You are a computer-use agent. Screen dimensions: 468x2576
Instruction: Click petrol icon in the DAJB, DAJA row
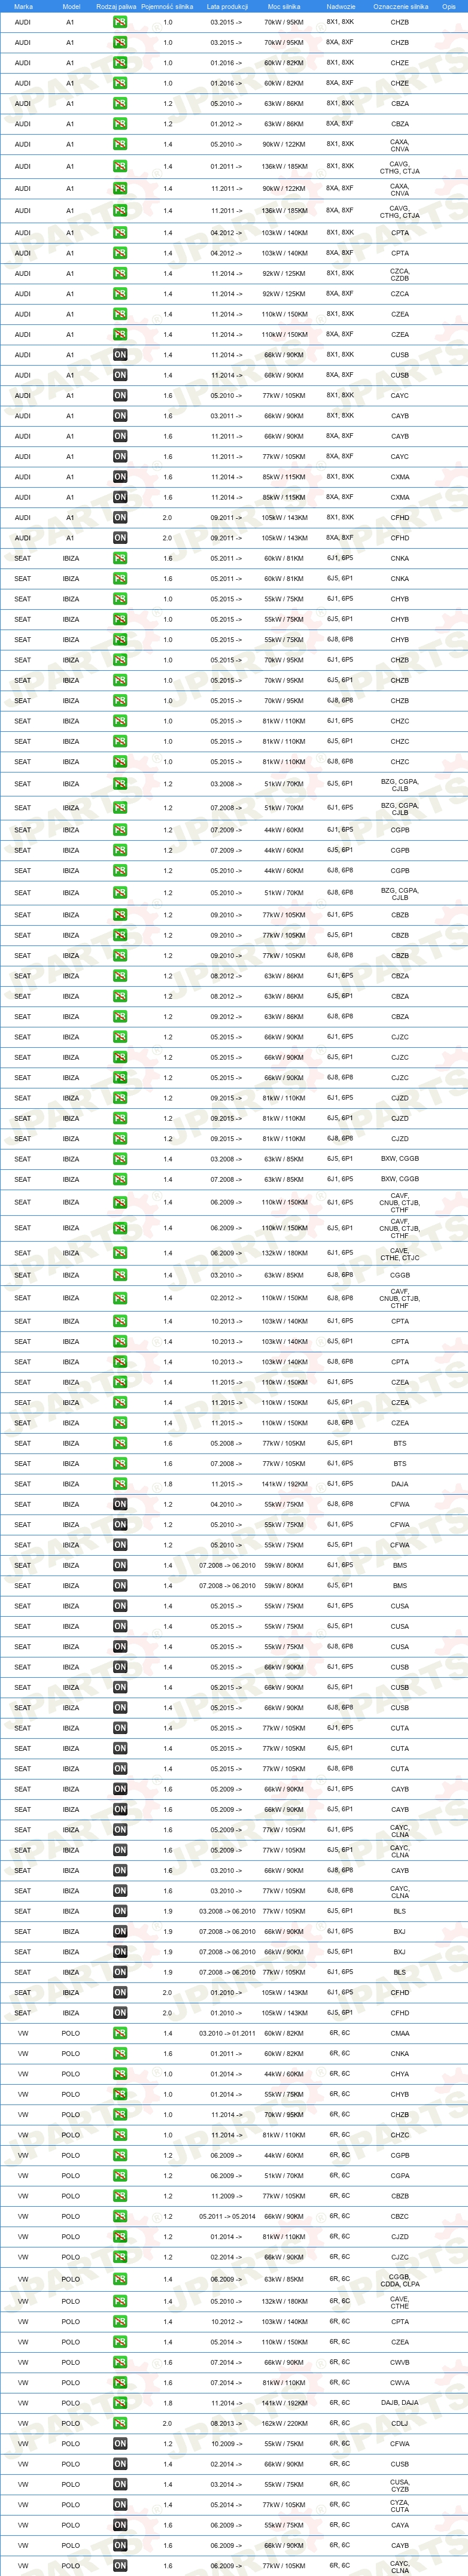[120, 2403]
